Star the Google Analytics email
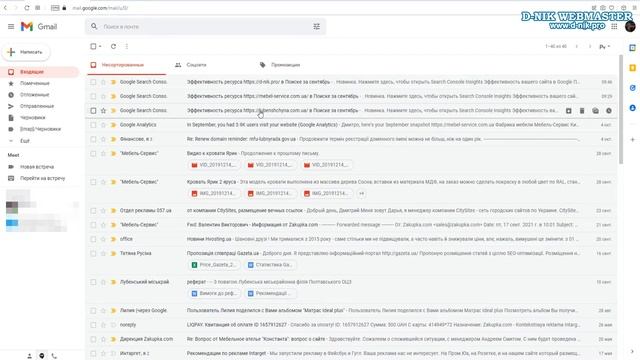Screen dimensions: 640x360 (103, 125)
